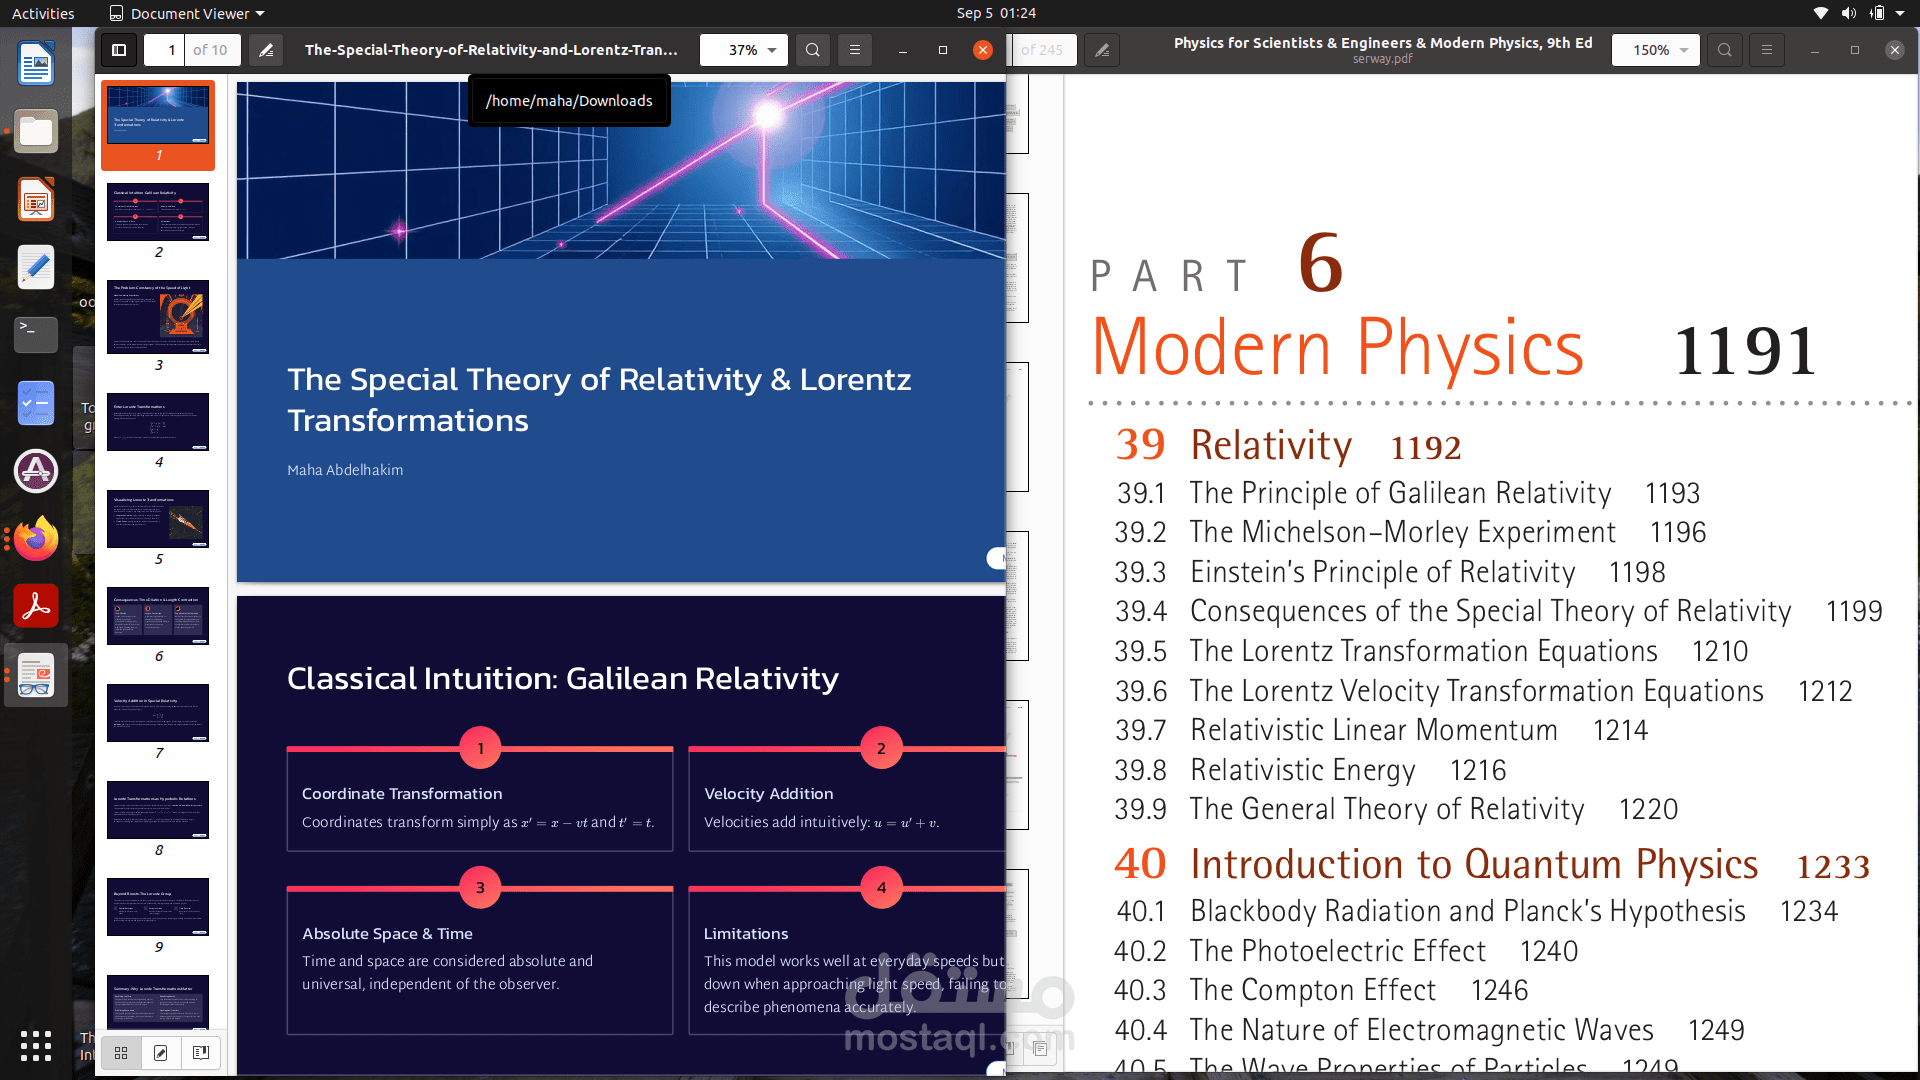Expand the 150% zoom dropdown
The image size is (1920, 1080).
(1684, 50)
